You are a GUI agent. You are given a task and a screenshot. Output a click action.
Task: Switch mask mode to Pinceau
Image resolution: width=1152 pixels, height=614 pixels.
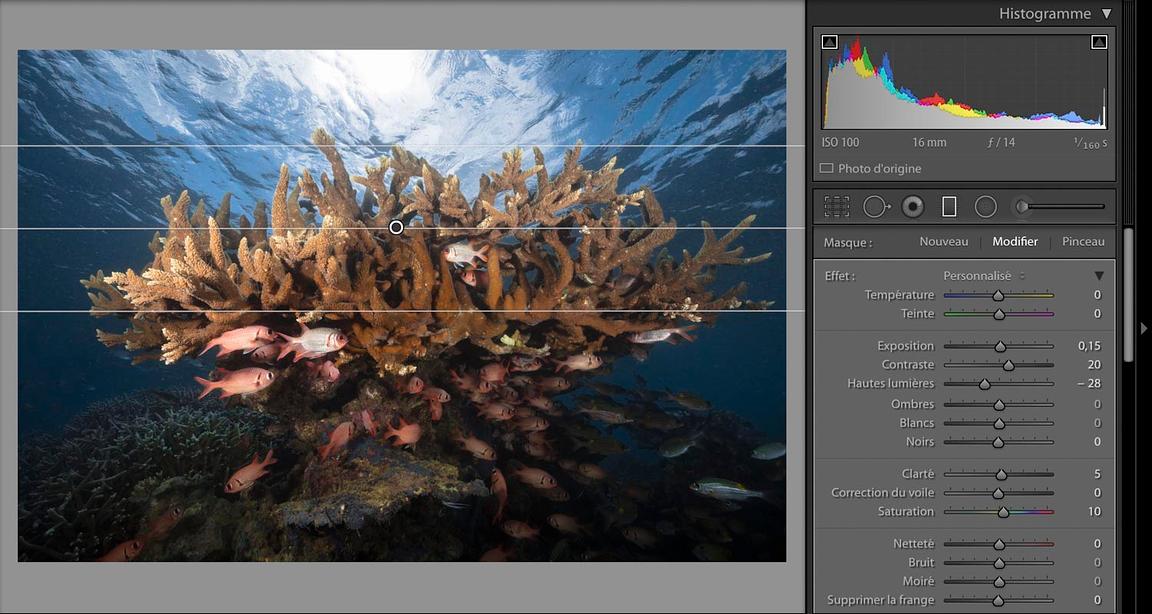[x=1083, y=242]
